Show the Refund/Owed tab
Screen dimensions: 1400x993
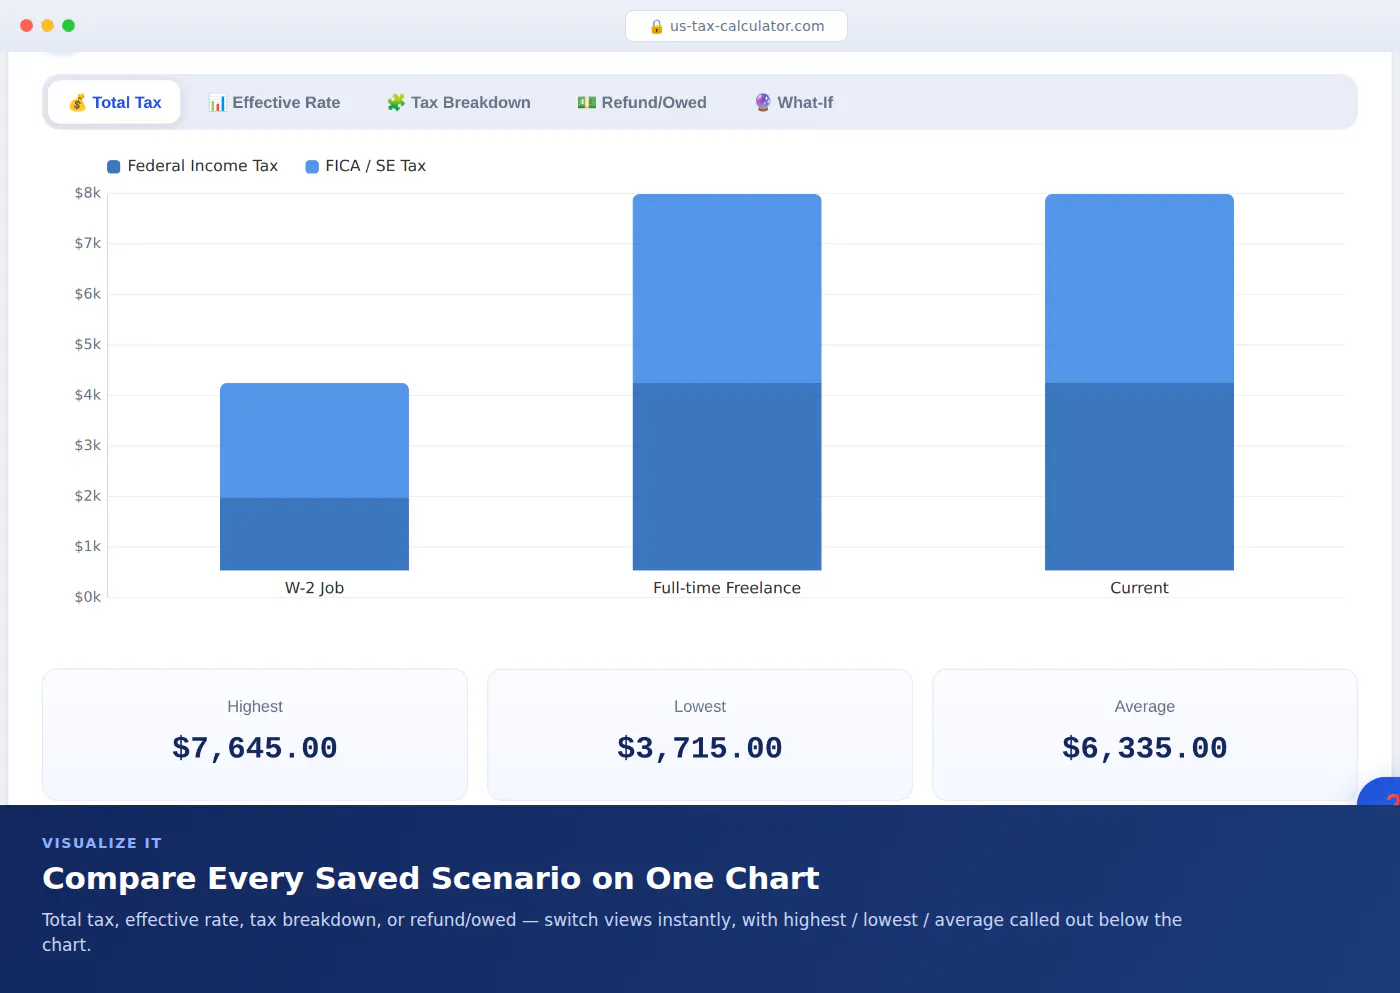click(642, 102)
